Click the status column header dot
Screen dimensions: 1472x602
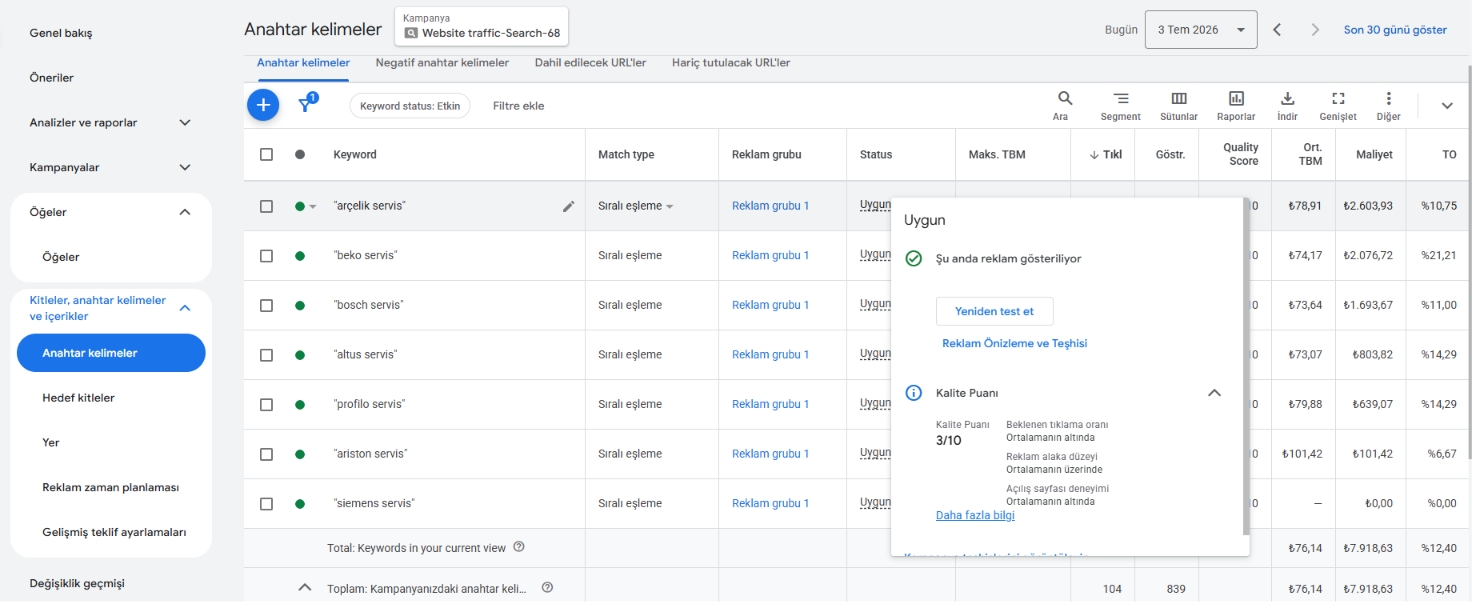coord(300,154)
